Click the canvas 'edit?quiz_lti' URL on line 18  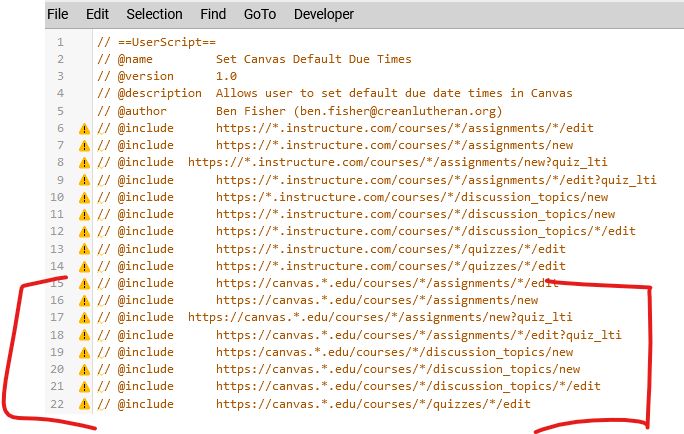419,335
